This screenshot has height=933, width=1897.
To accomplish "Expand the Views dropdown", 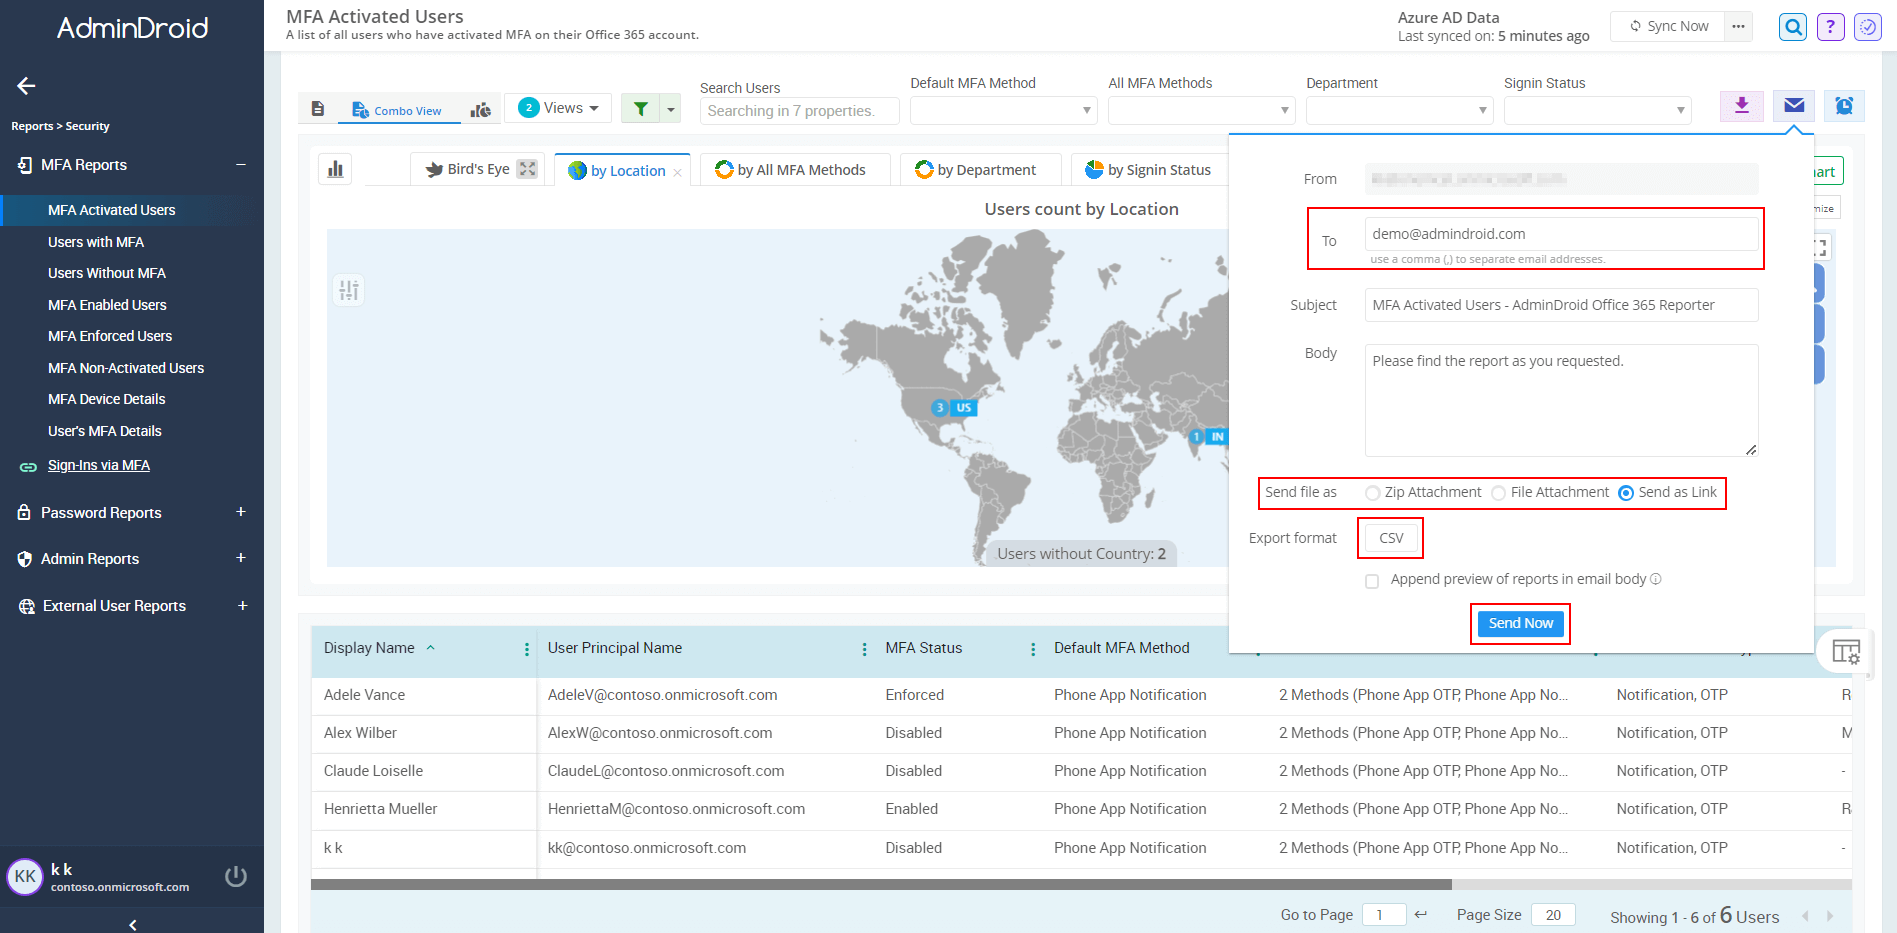I will pyautogui.click(x=558, y=108).
